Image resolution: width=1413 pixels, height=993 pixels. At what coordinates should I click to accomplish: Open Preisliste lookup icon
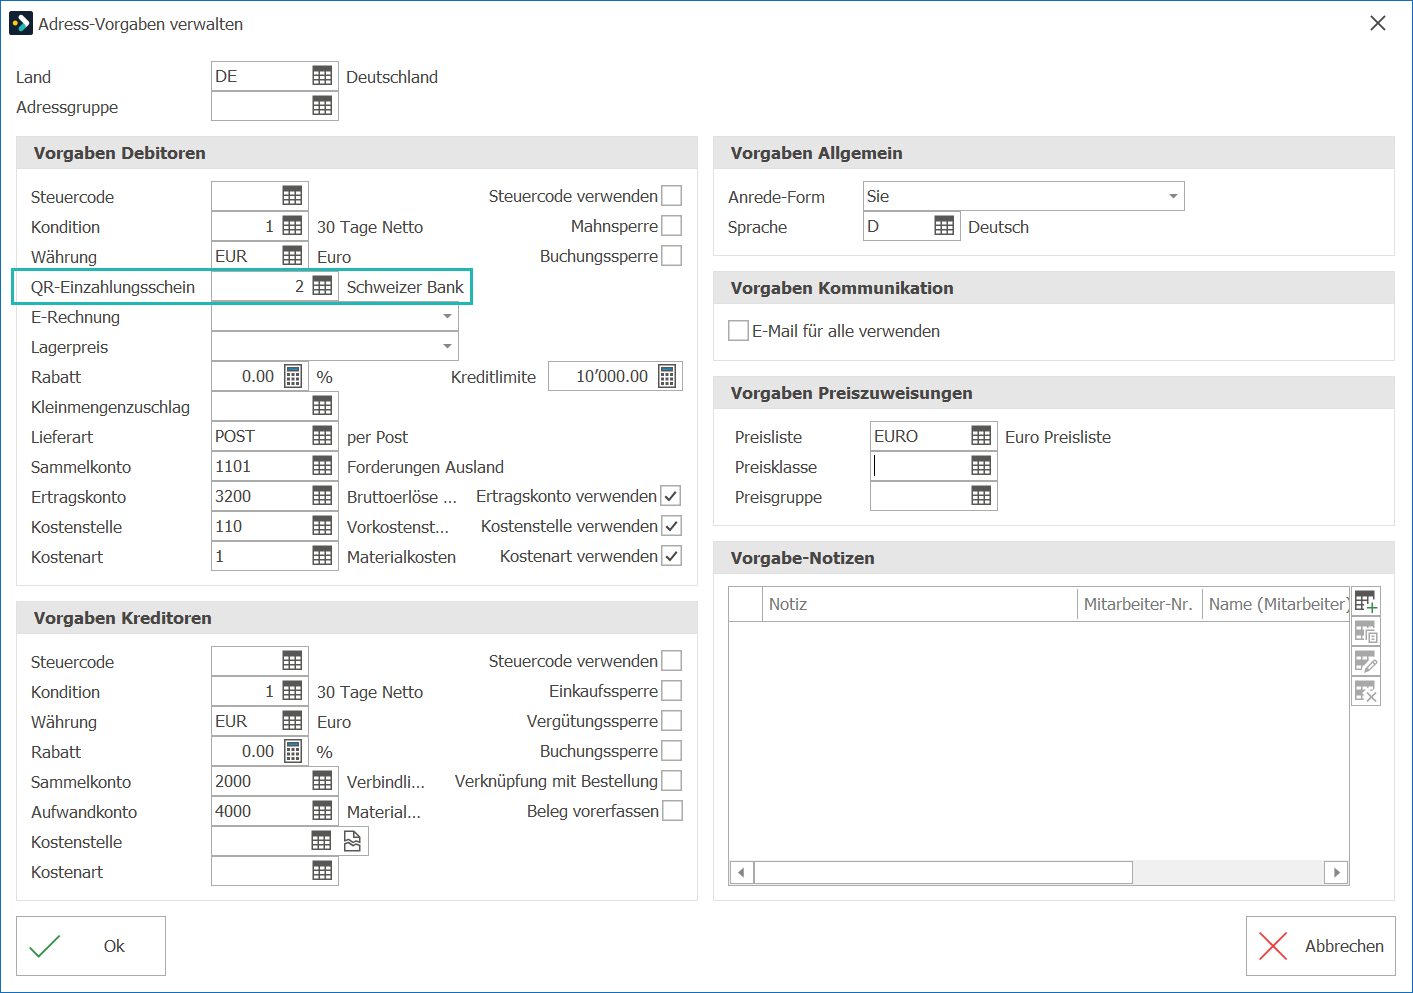click(x=981, y=436)
